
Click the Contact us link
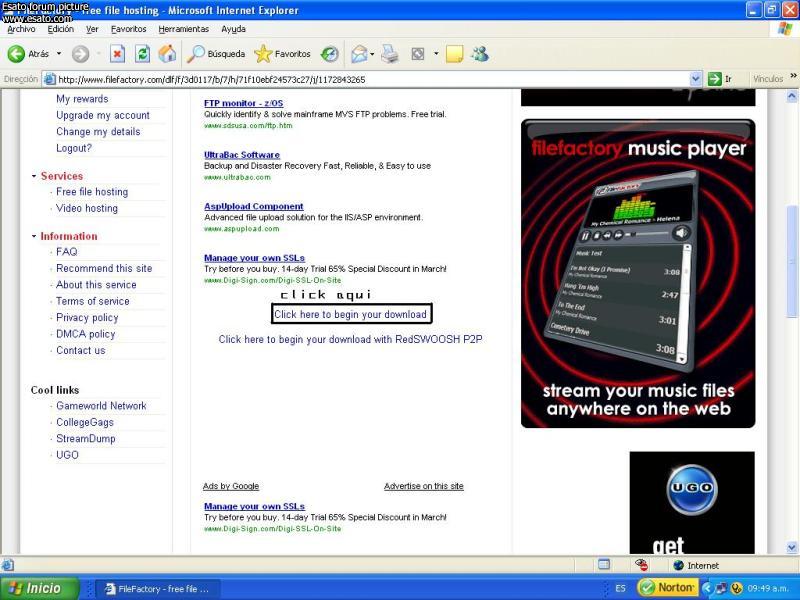click(x=81, y=351)
